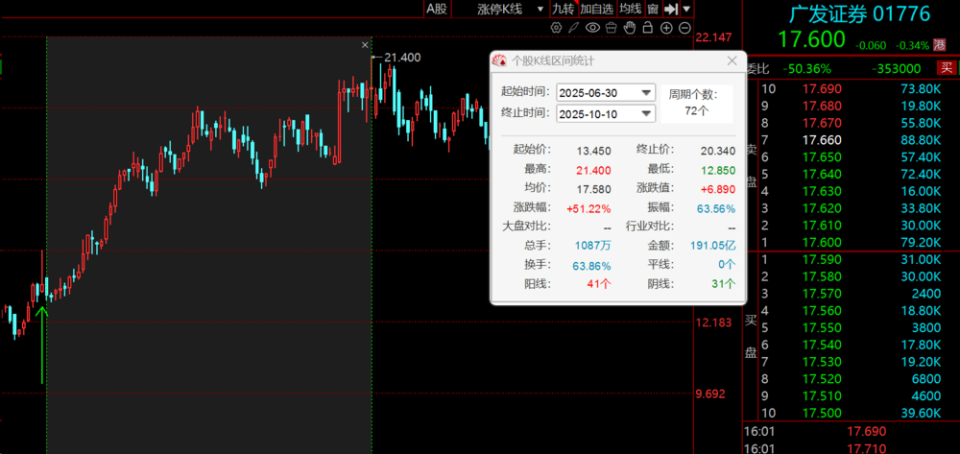
Task: Click the 振幅 value 63.56%
Action: [716, 208]
